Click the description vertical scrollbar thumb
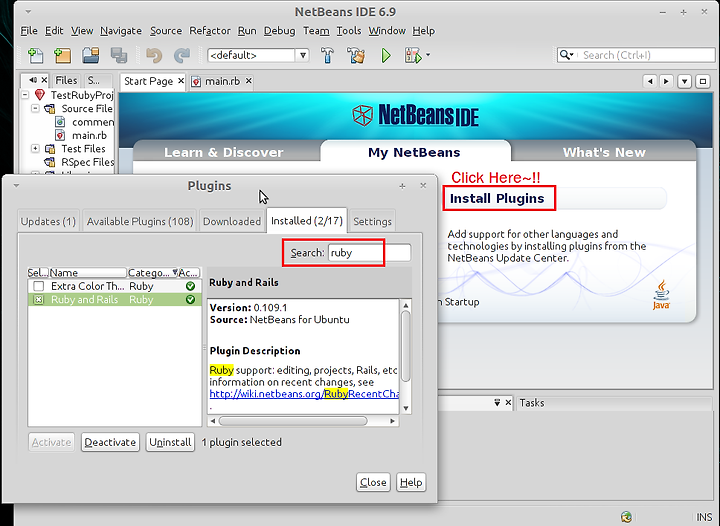This screenshot has height=526, width=720. (x=405, y=346)
